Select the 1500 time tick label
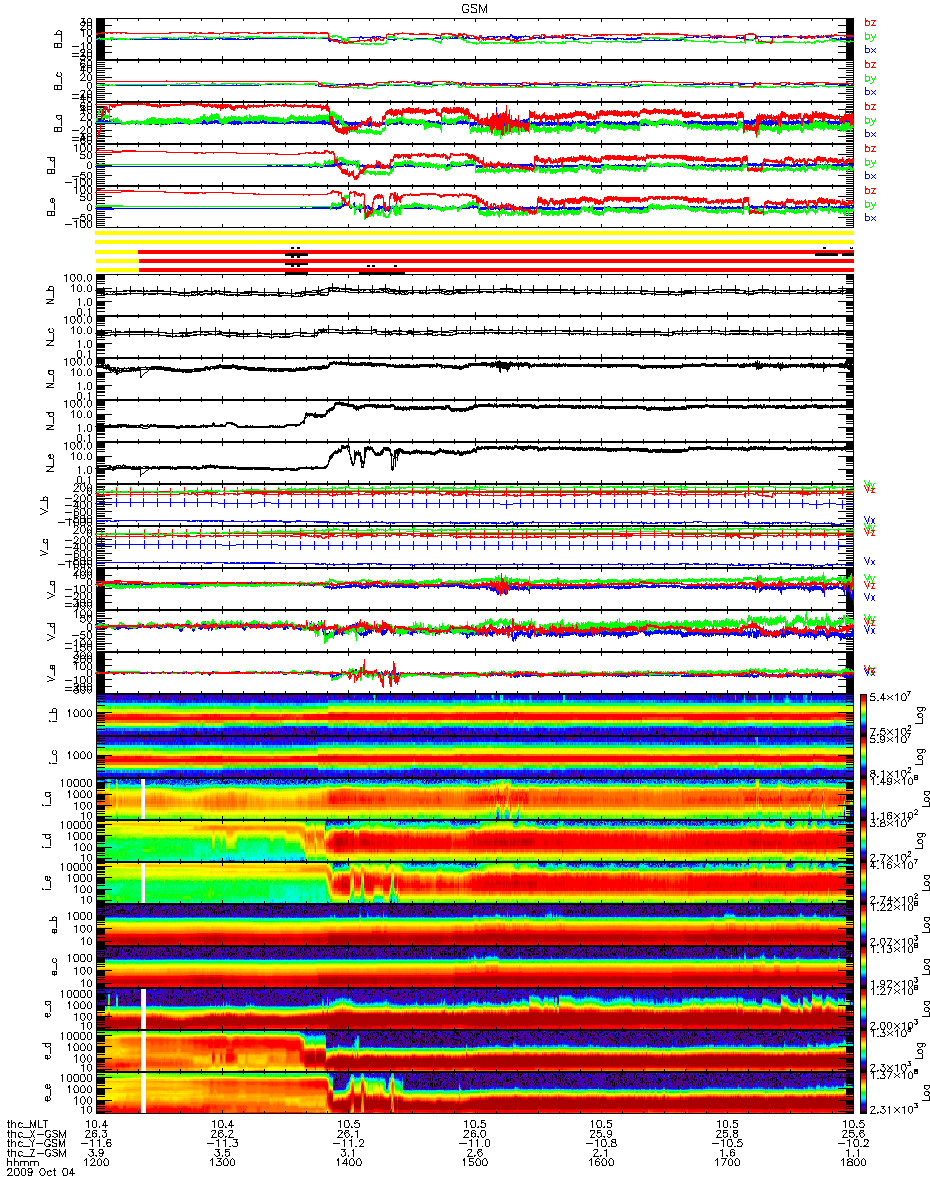The image size is (930, 1200). pyautogui.click(x=474, y=1161)
